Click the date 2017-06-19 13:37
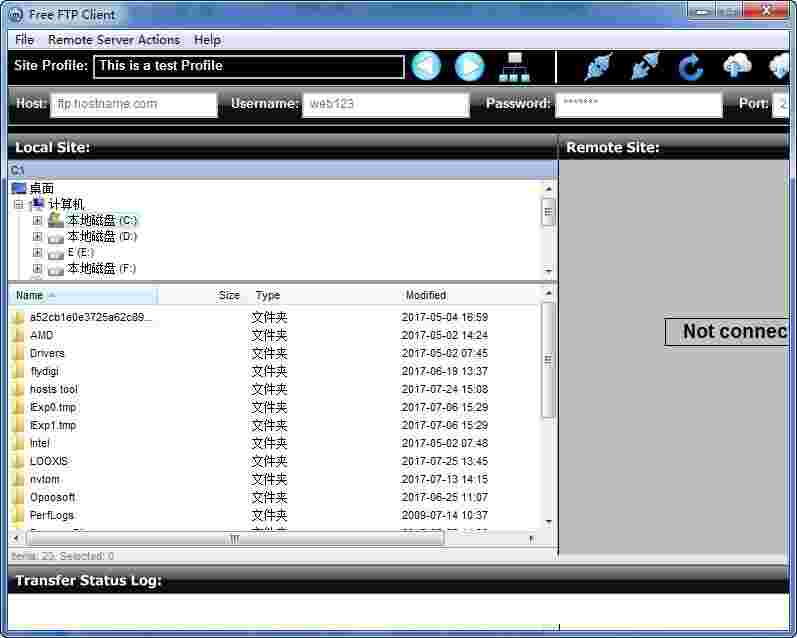Image resolution: width=797 pixels, height=638 pixels. click(x=445, y=372)
